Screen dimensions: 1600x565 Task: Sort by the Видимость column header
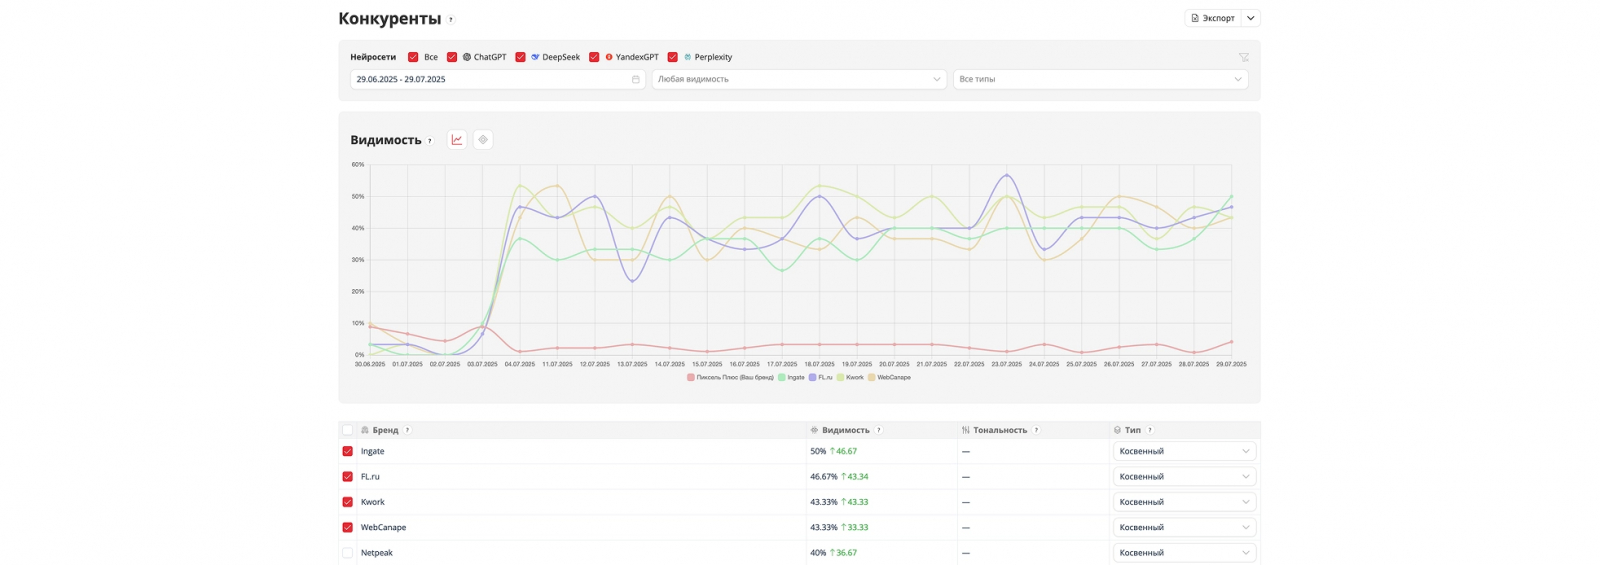click(845, 430)
